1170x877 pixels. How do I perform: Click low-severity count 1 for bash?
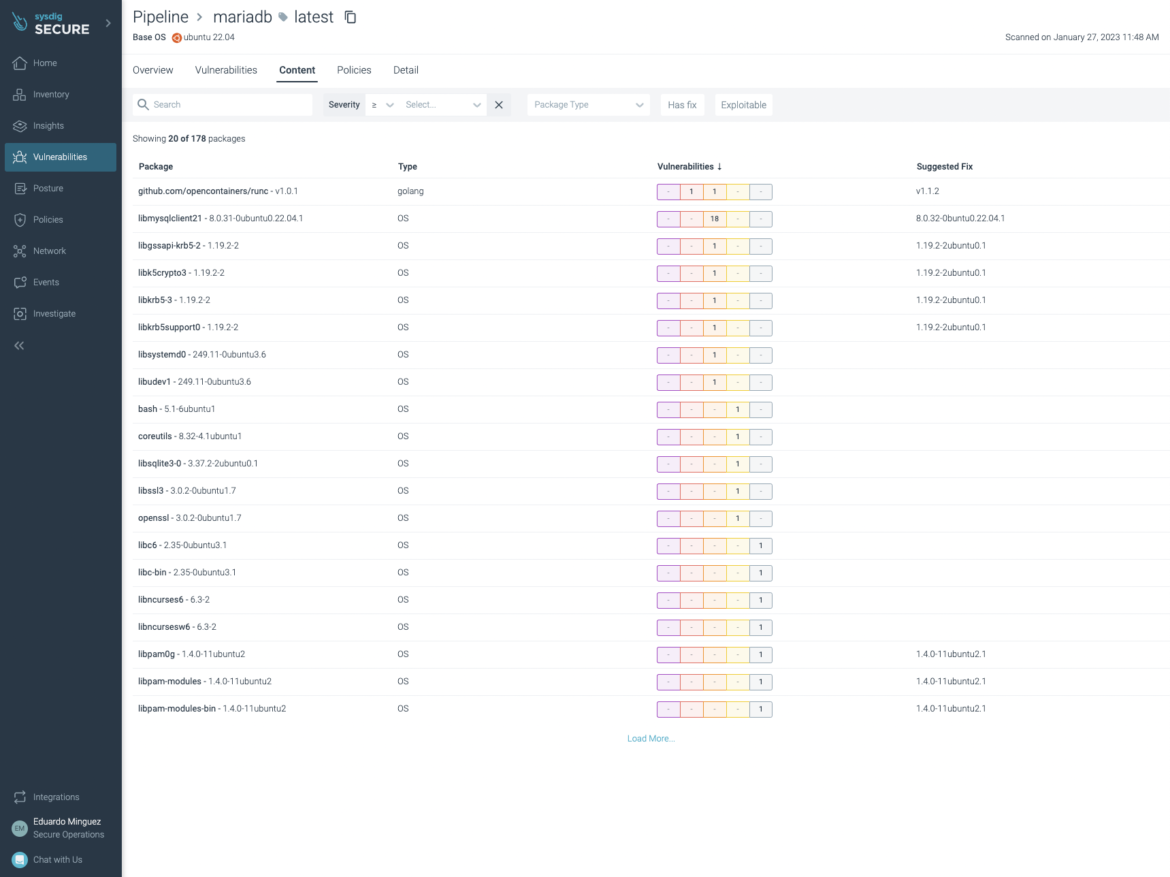[x=738, y=410]
